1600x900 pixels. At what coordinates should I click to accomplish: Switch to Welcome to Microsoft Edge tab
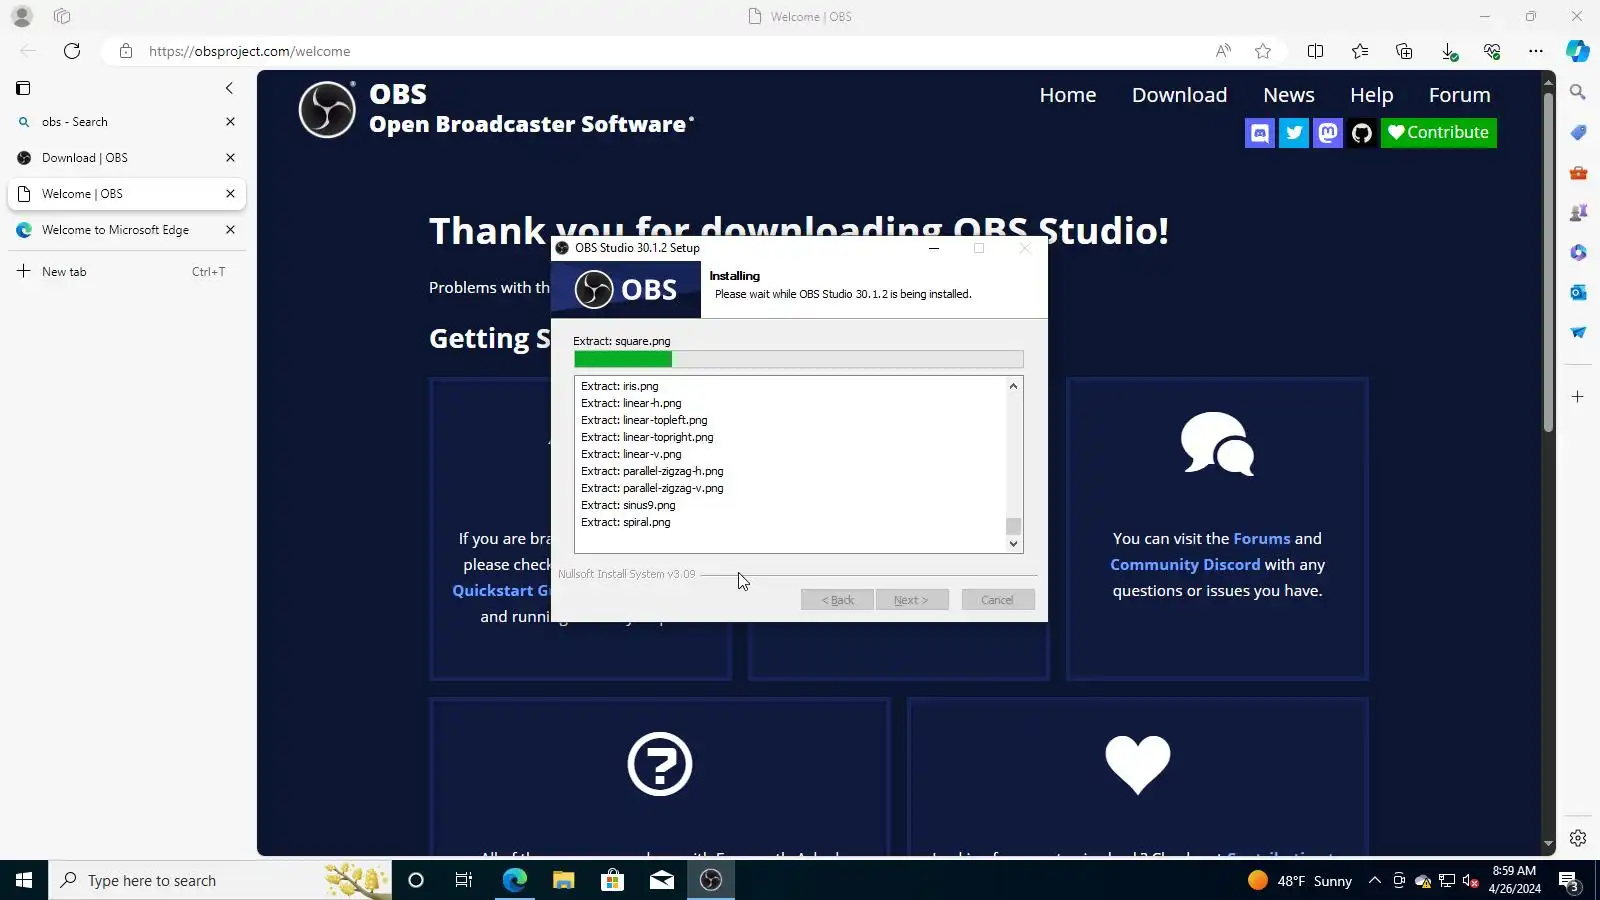[127, 230]
